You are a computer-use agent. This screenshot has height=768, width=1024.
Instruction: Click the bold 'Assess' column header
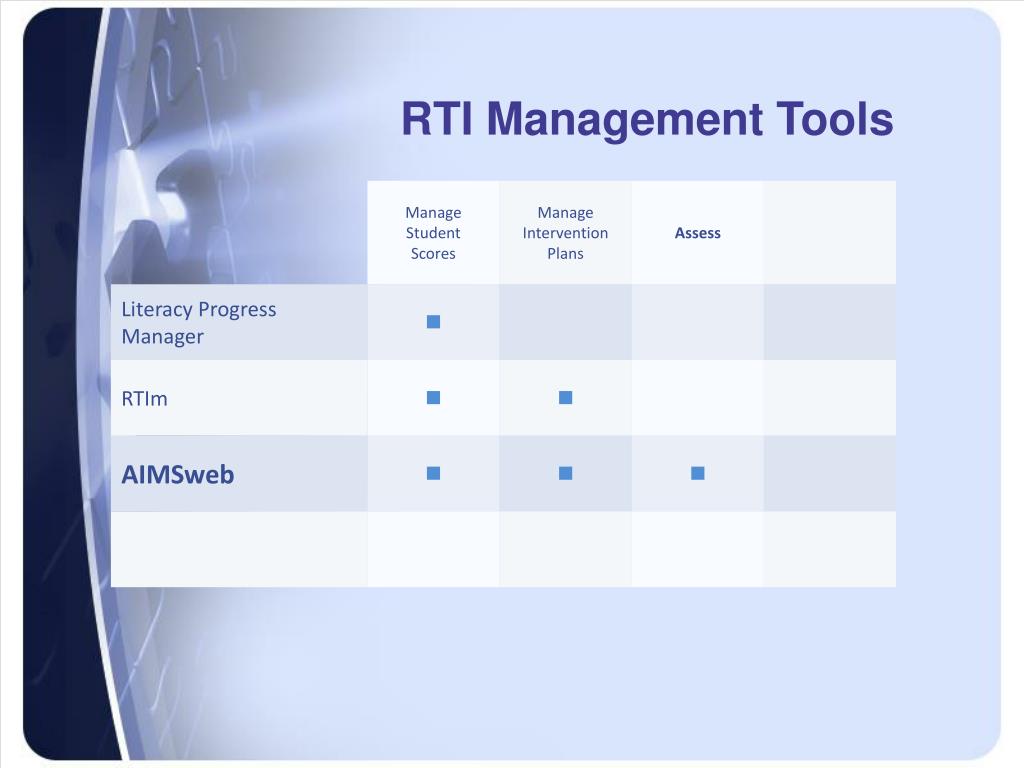[697, 233]
